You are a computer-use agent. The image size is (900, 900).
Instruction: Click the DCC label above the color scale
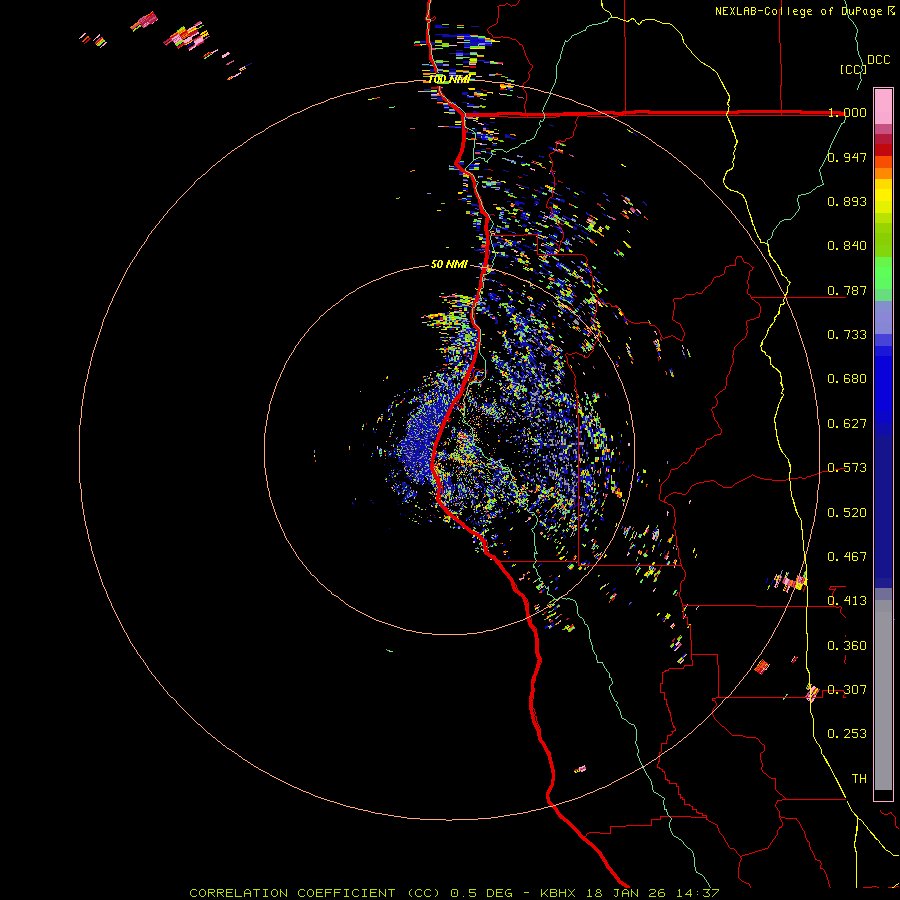point(878,60)
